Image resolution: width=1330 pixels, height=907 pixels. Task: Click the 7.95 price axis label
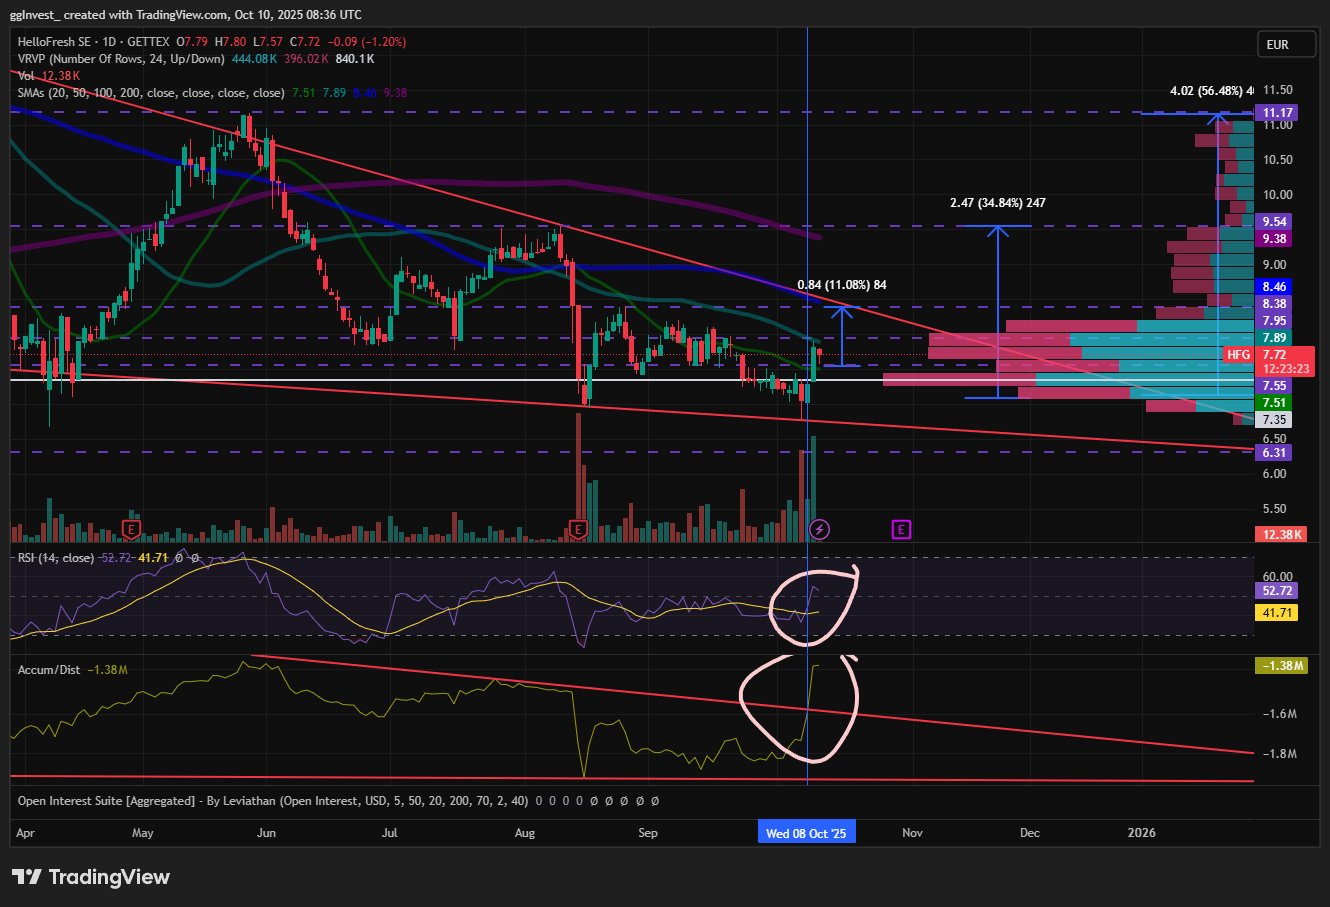(x=1274, y=321)
